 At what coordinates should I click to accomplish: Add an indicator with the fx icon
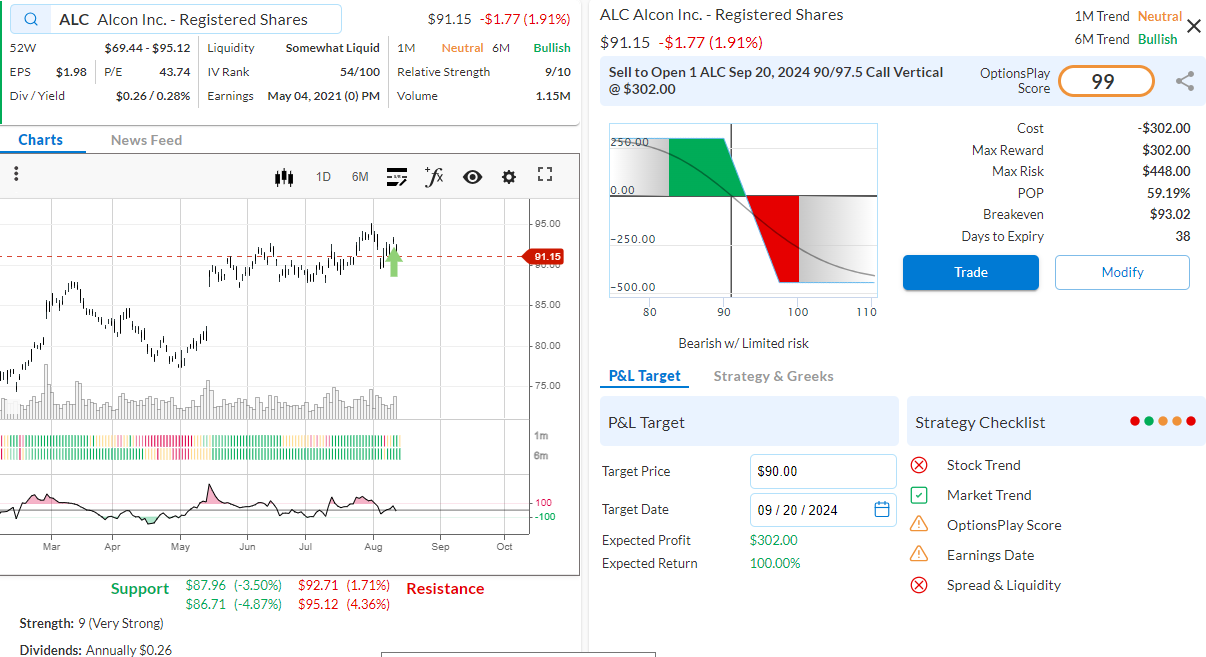coord(434,176)
